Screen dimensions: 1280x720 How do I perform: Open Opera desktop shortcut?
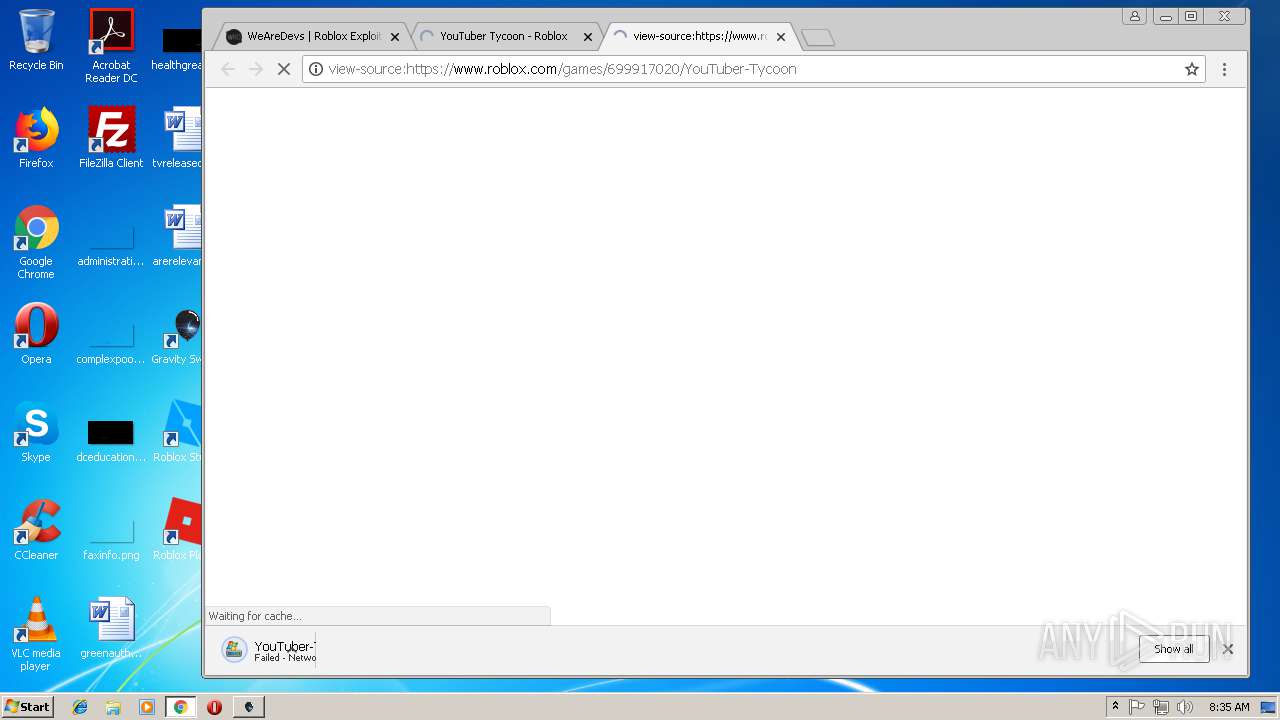pyautogui.click(x=36, y=335)
